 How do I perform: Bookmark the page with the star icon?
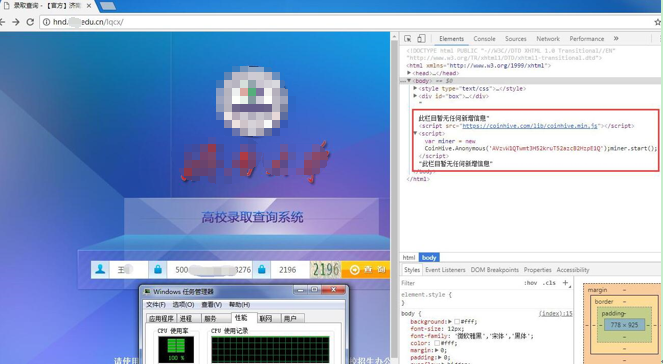tap(658, 22)
